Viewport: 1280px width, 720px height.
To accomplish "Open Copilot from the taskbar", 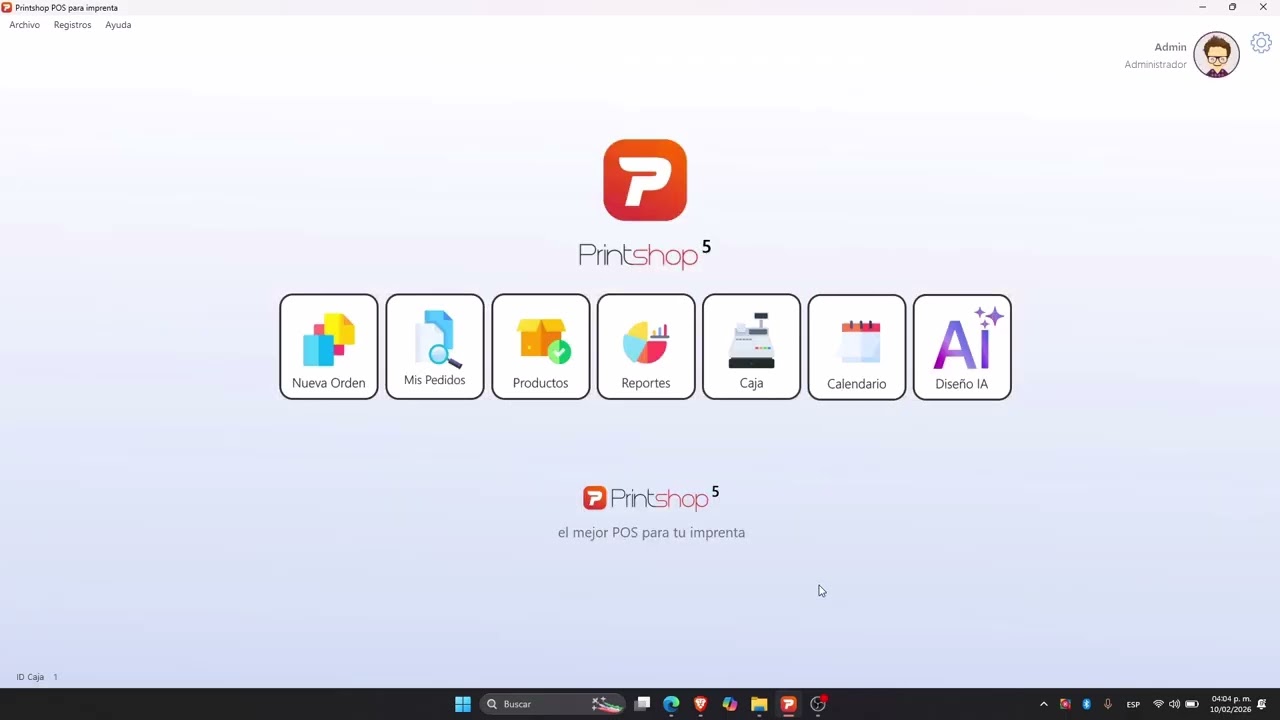I will 730,704.
